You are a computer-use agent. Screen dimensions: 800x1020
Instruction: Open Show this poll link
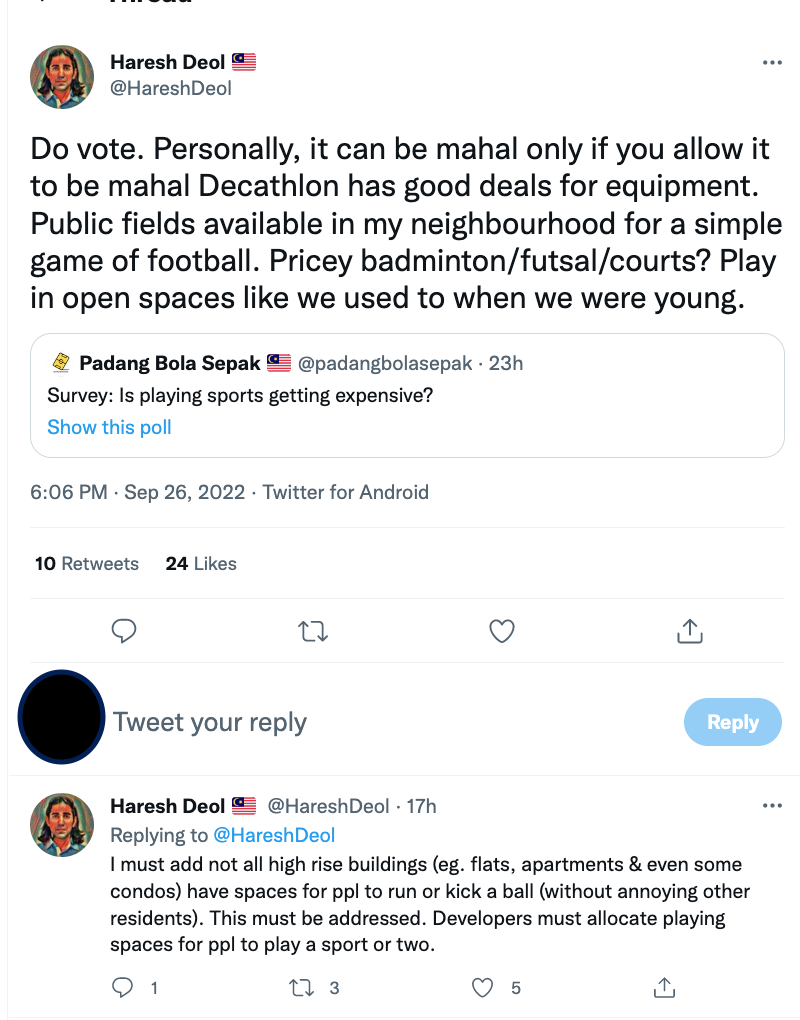coord(109,427)
